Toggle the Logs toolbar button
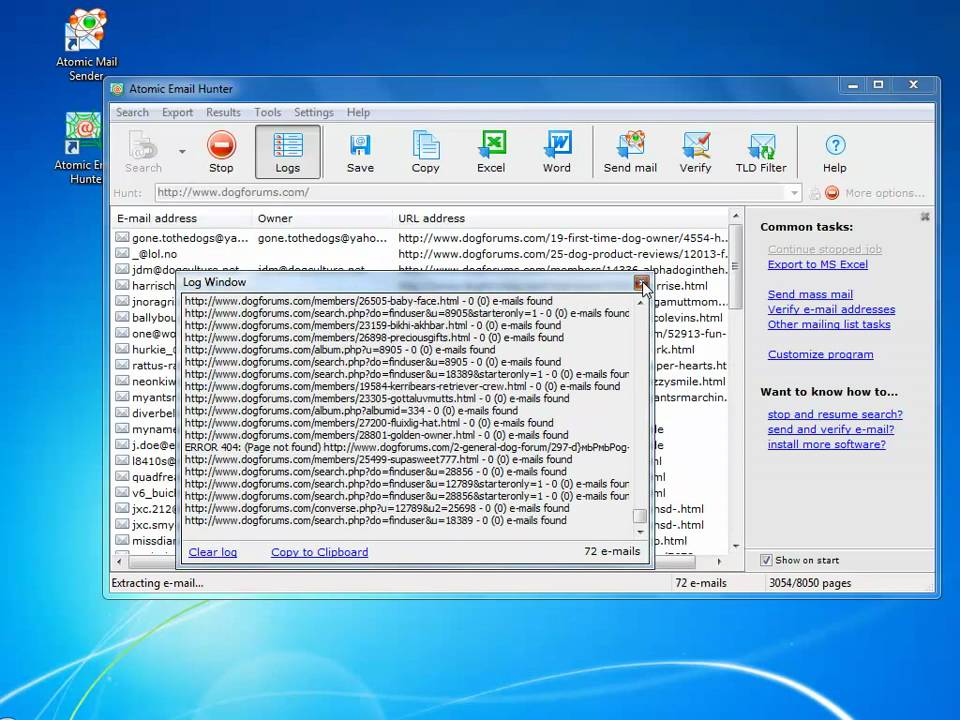This screenshot has height=720, width=960. pos(288,152)
